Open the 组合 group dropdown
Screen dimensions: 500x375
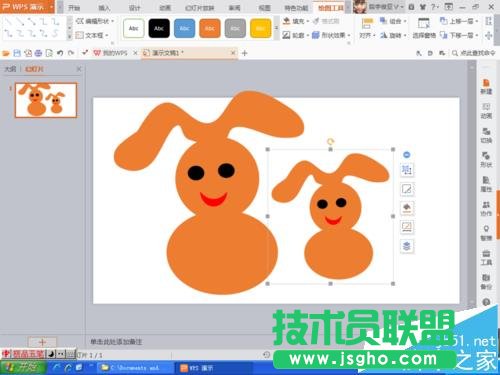pos(393,21)
